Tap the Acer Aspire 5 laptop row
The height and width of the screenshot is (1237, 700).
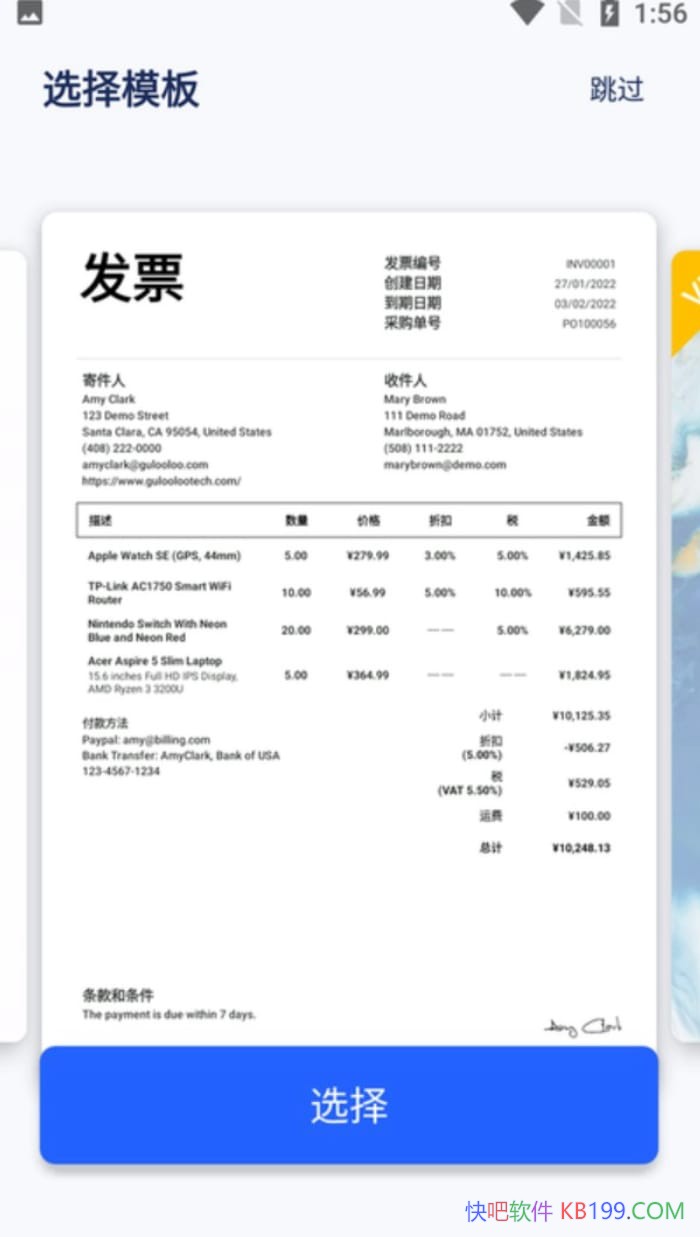click(348, 675)
